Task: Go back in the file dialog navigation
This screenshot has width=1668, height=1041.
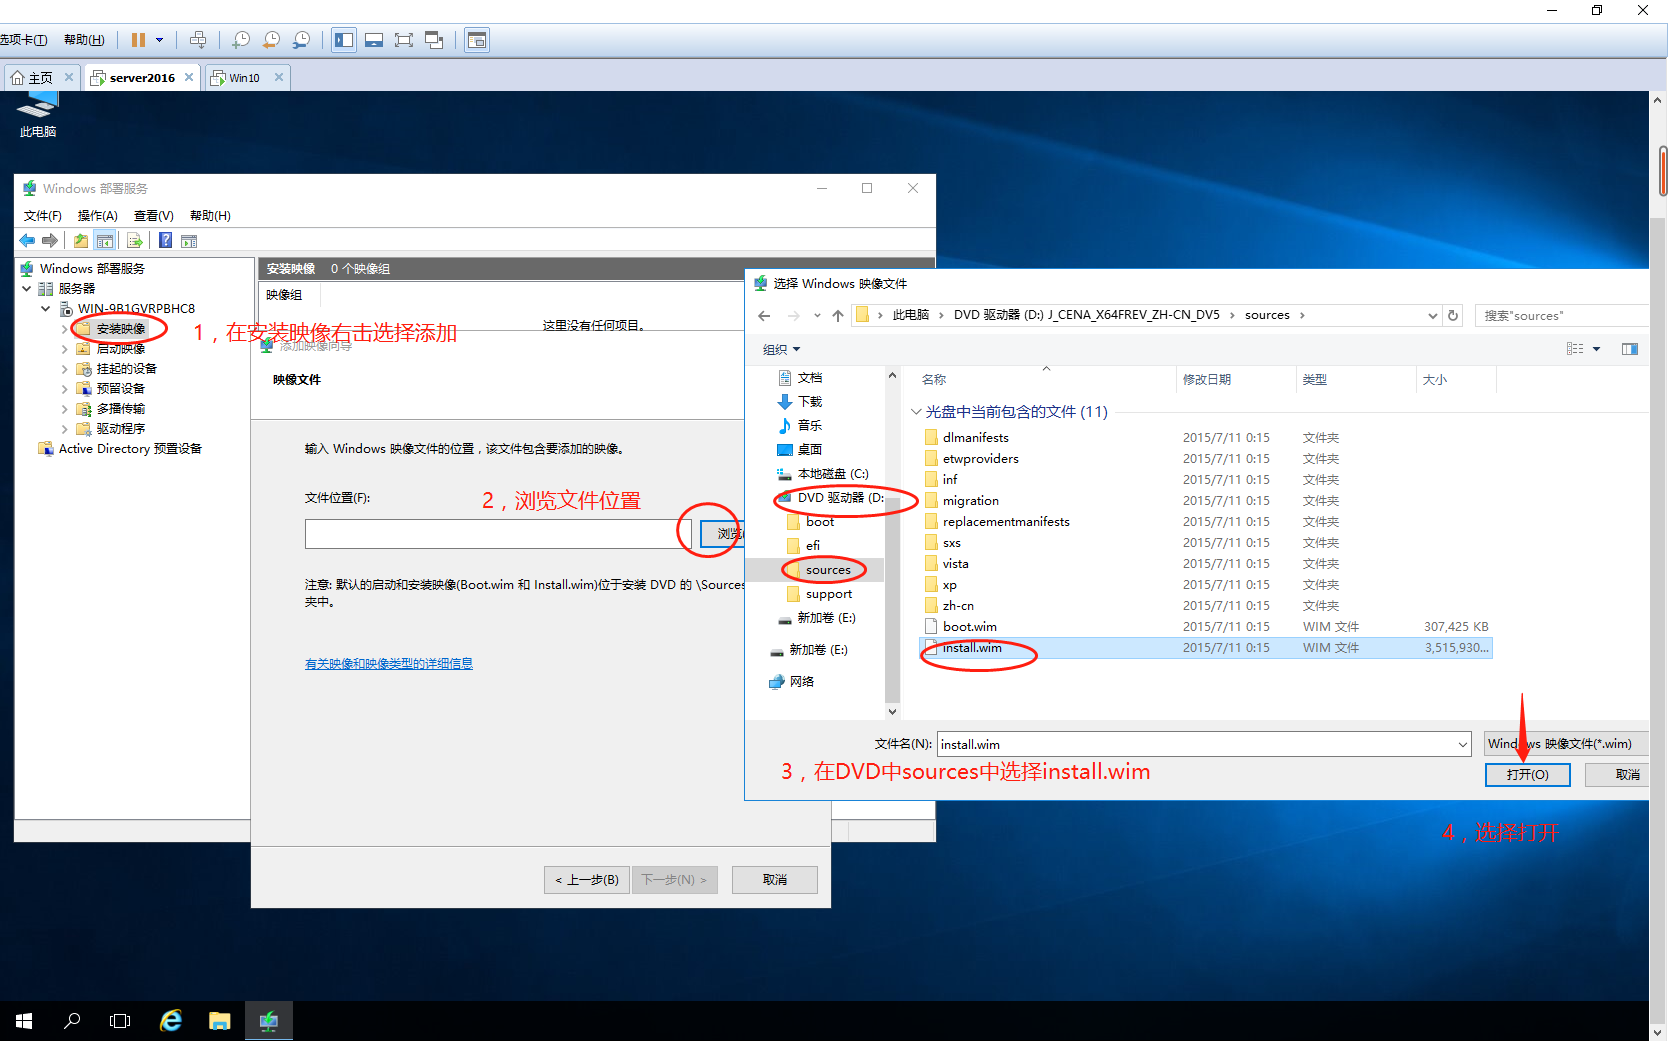Action: 764,315
